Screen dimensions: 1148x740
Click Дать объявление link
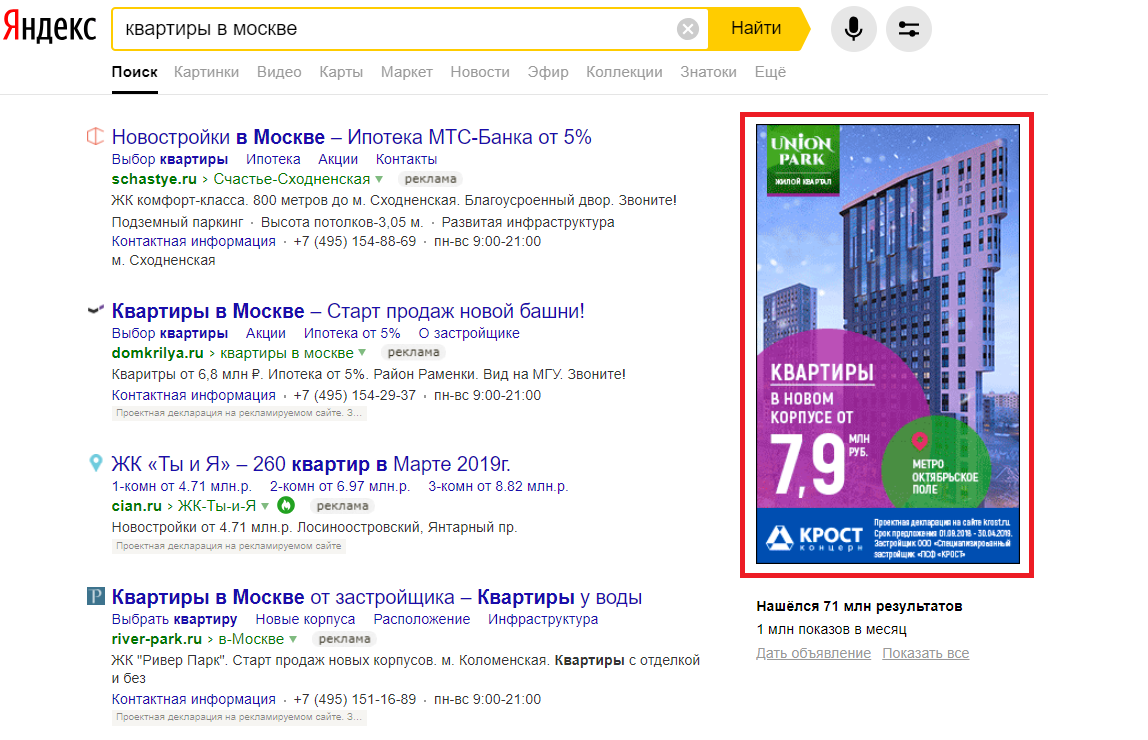pyautogui.click(x=813, y=653)
